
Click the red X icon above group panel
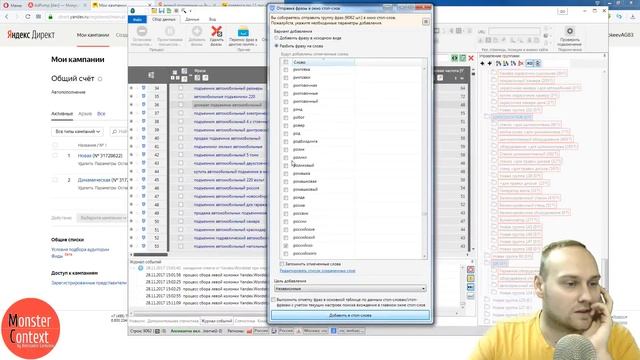click(x=471, y=58)
